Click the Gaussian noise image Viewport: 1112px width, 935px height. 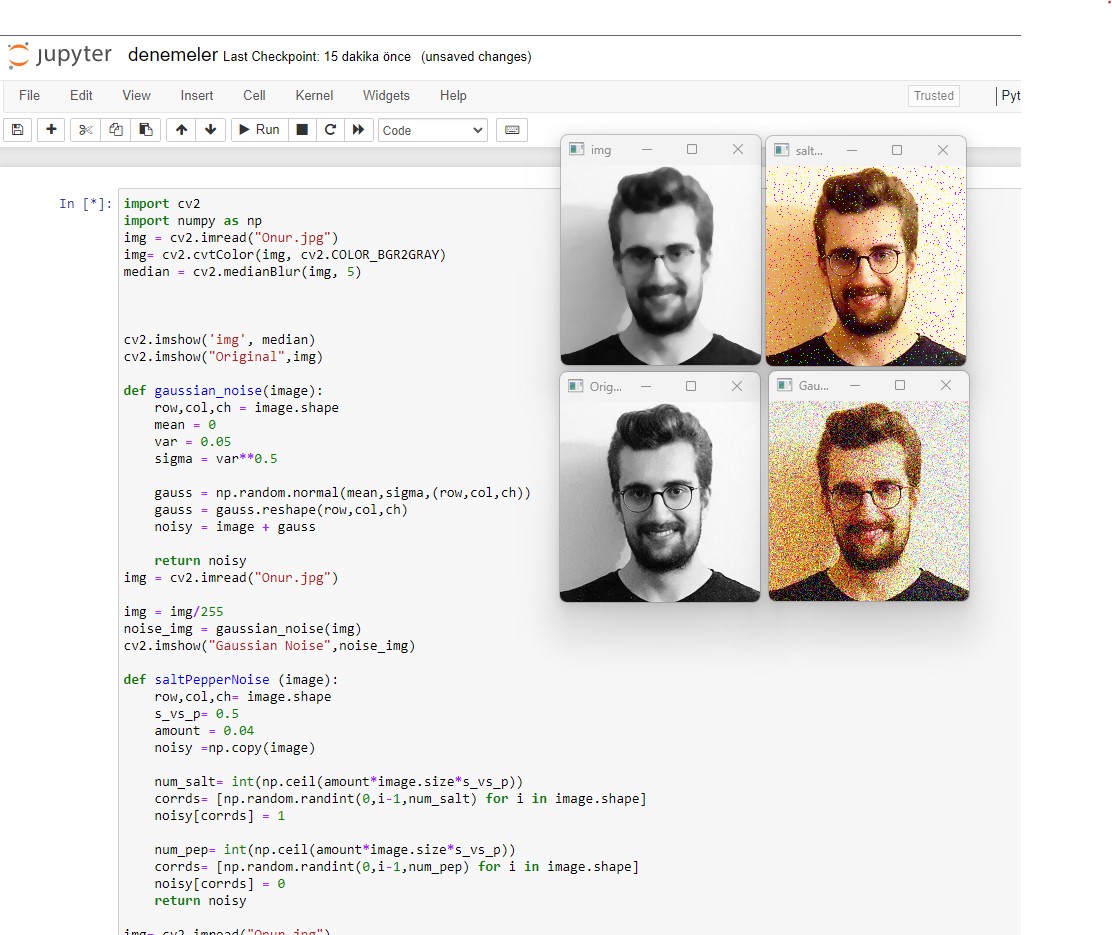pyautogui.click(x=869, y=500)
